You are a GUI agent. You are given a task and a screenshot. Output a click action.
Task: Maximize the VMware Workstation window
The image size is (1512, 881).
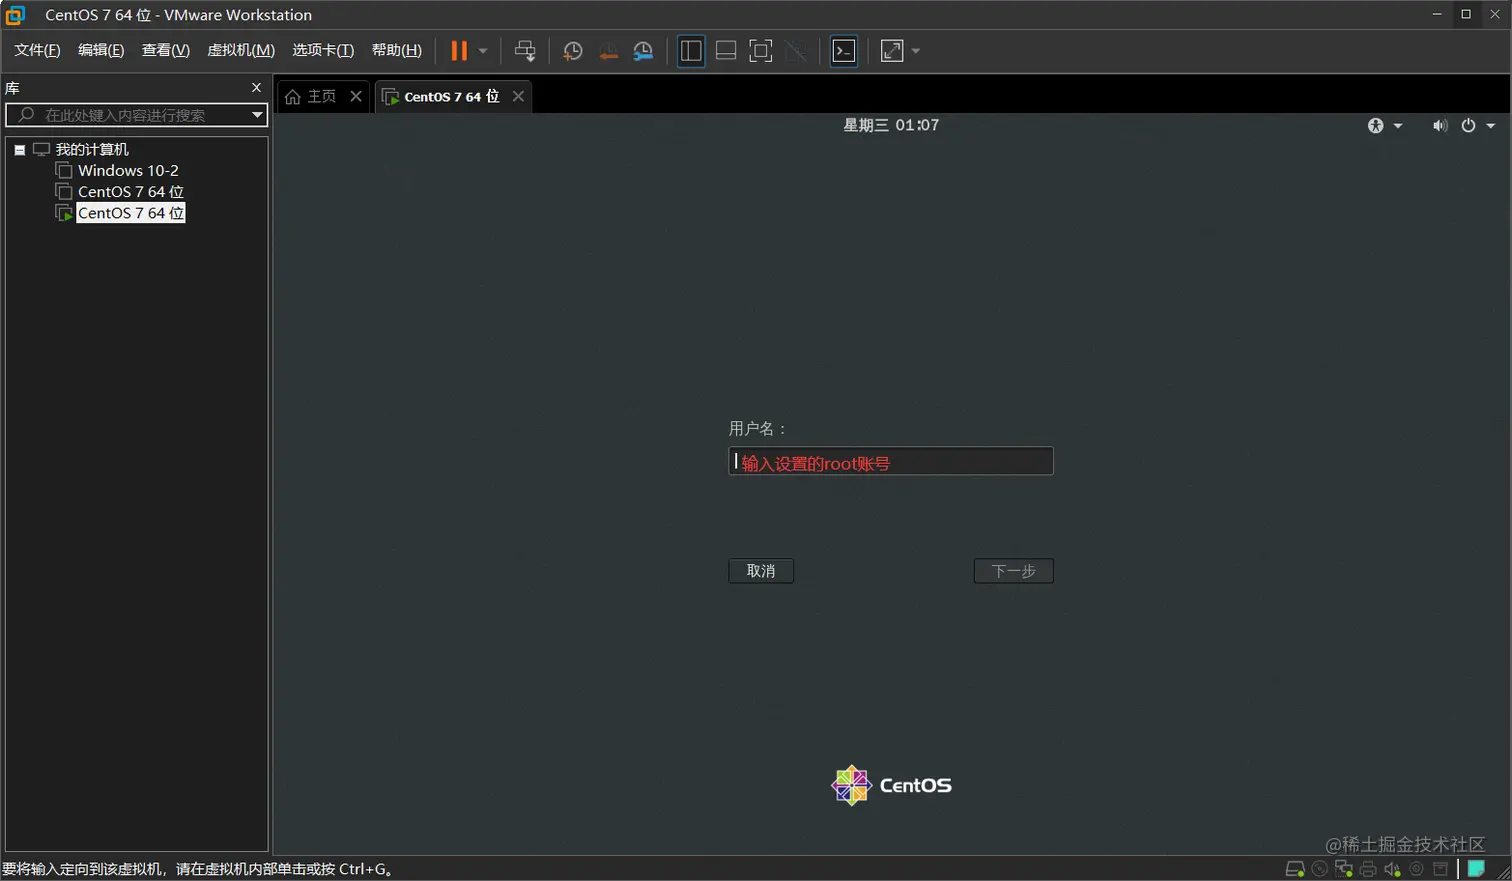1466,14
